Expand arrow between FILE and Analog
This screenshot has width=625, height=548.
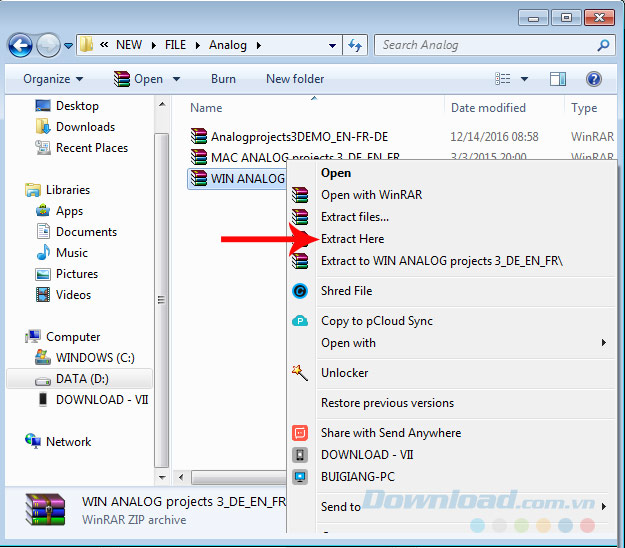[197, 45]
